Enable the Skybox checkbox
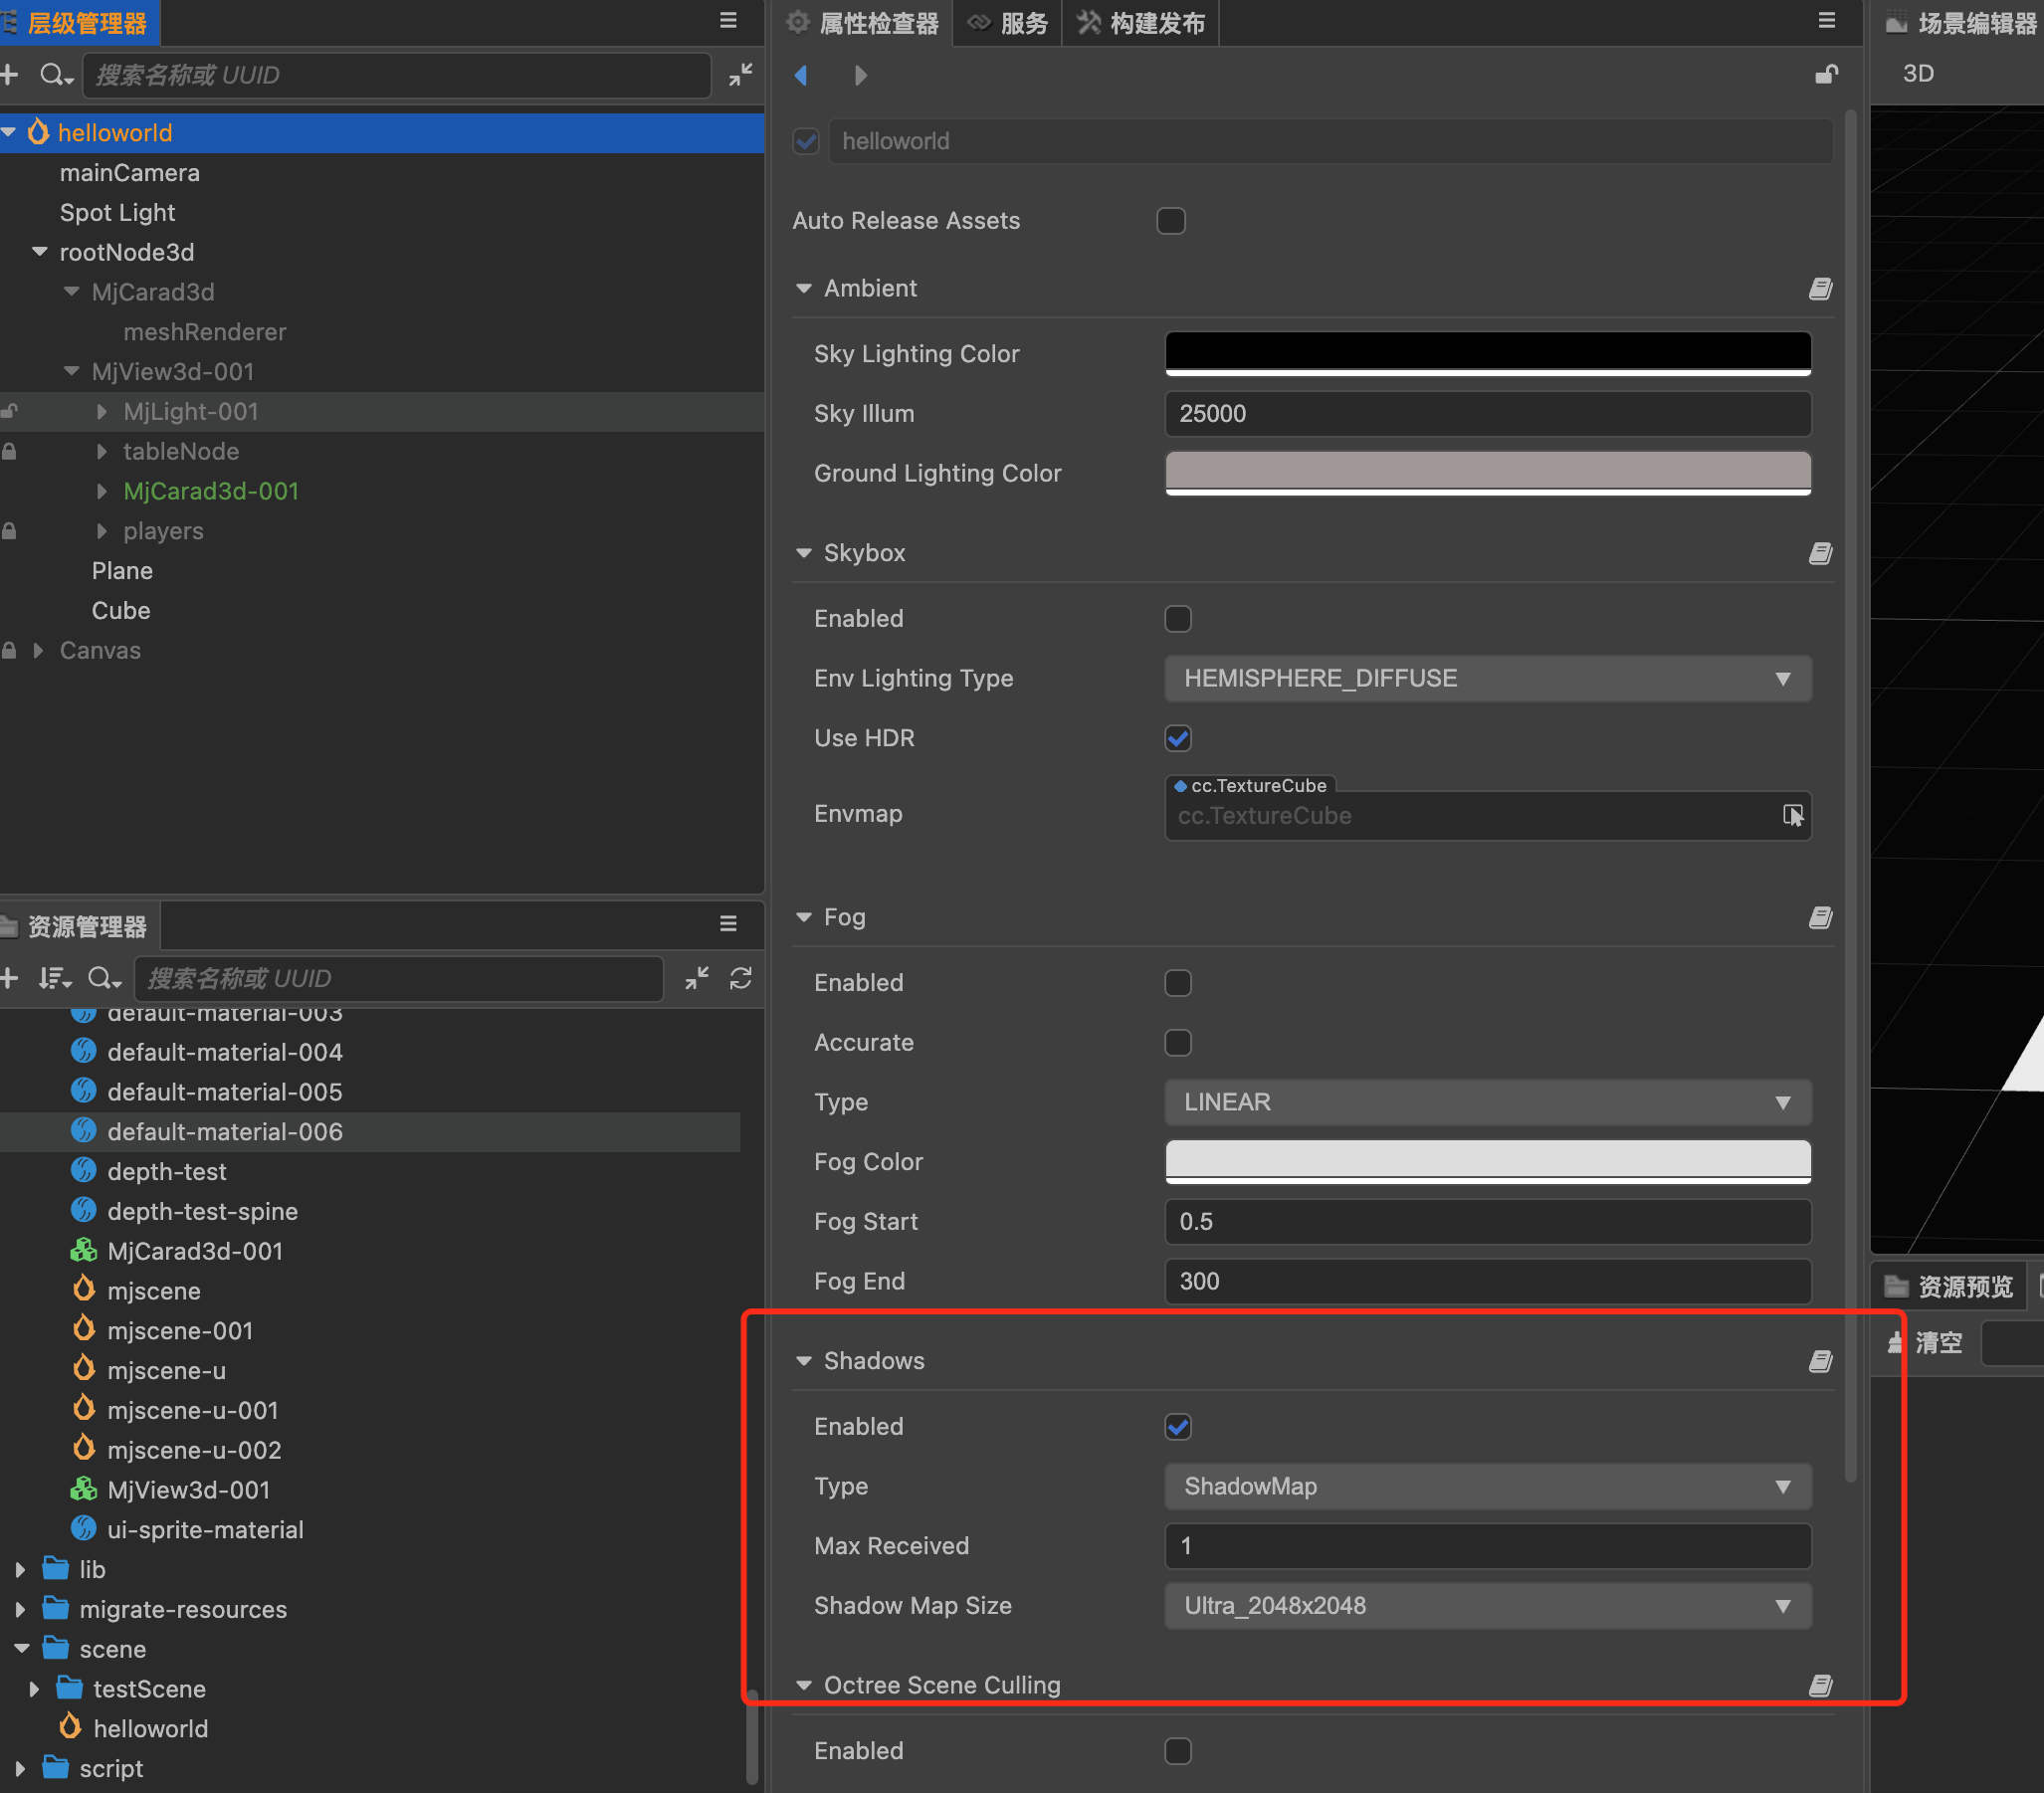Screen dimensions: 2044x1793 point(1178,619)
